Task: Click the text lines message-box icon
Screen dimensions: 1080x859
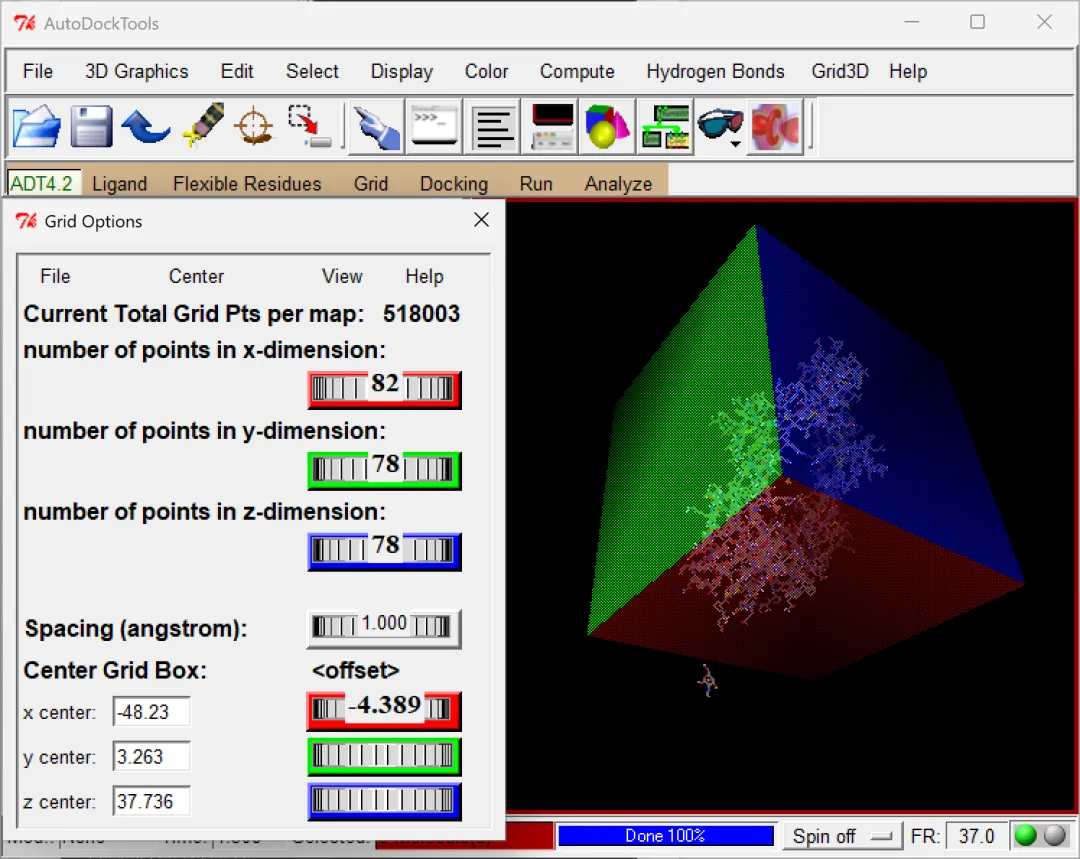Action: tap(491, 127)
